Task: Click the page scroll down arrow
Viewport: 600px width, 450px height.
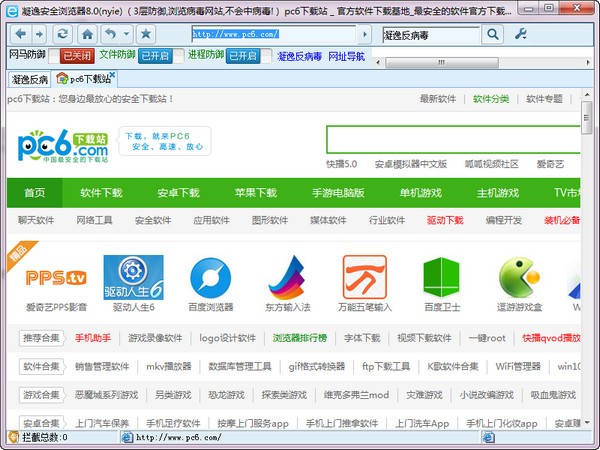Action: click(586, 422)
